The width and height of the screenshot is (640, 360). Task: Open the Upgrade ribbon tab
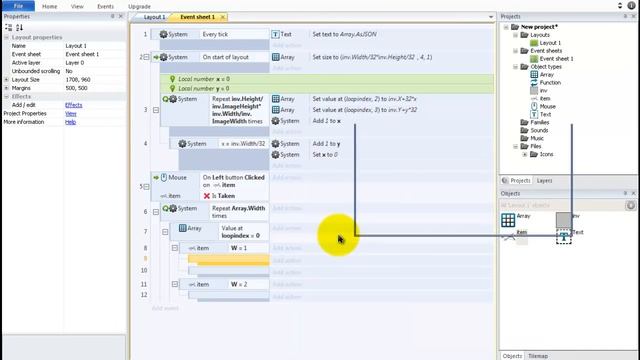pos(139,7)
